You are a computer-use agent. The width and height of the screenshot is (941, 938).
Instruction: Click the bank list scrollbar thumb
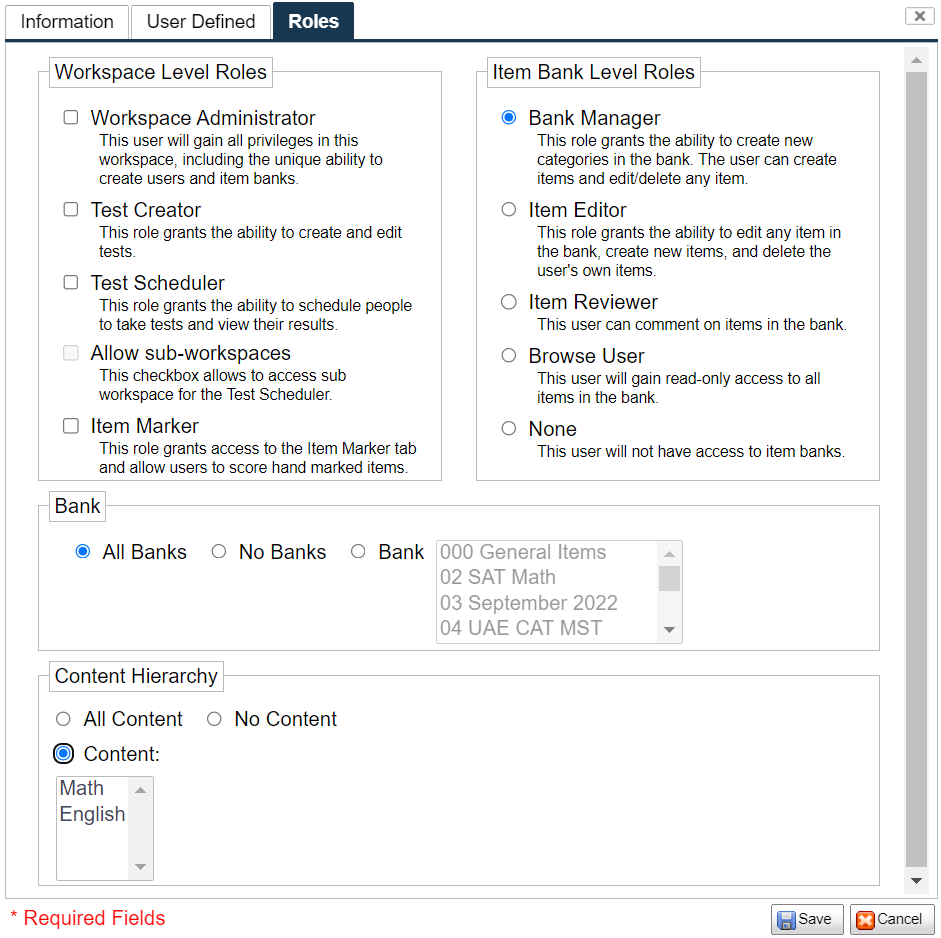coord(669,579)
